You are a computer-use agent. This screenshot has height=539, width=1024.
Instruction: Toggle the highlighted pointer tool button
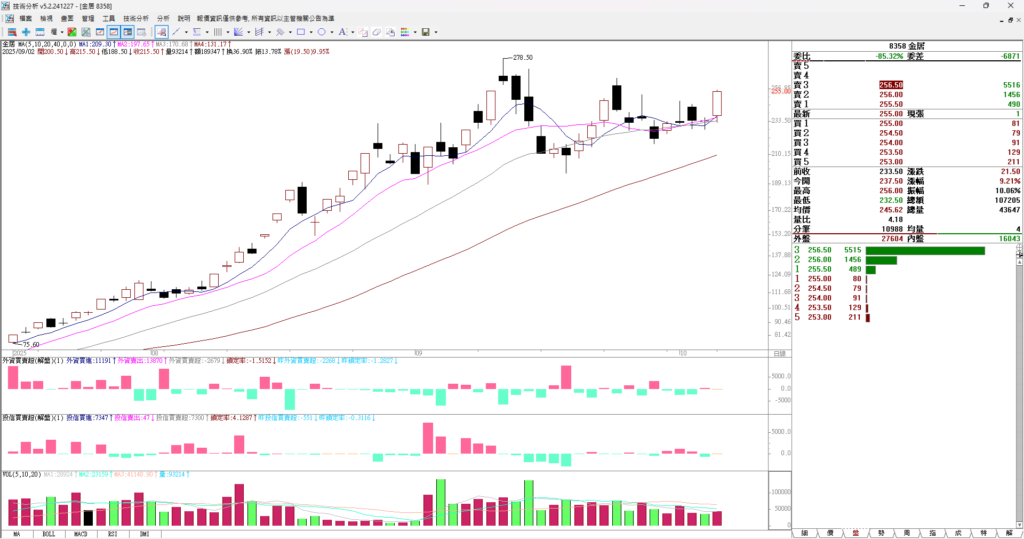(161, 32)
